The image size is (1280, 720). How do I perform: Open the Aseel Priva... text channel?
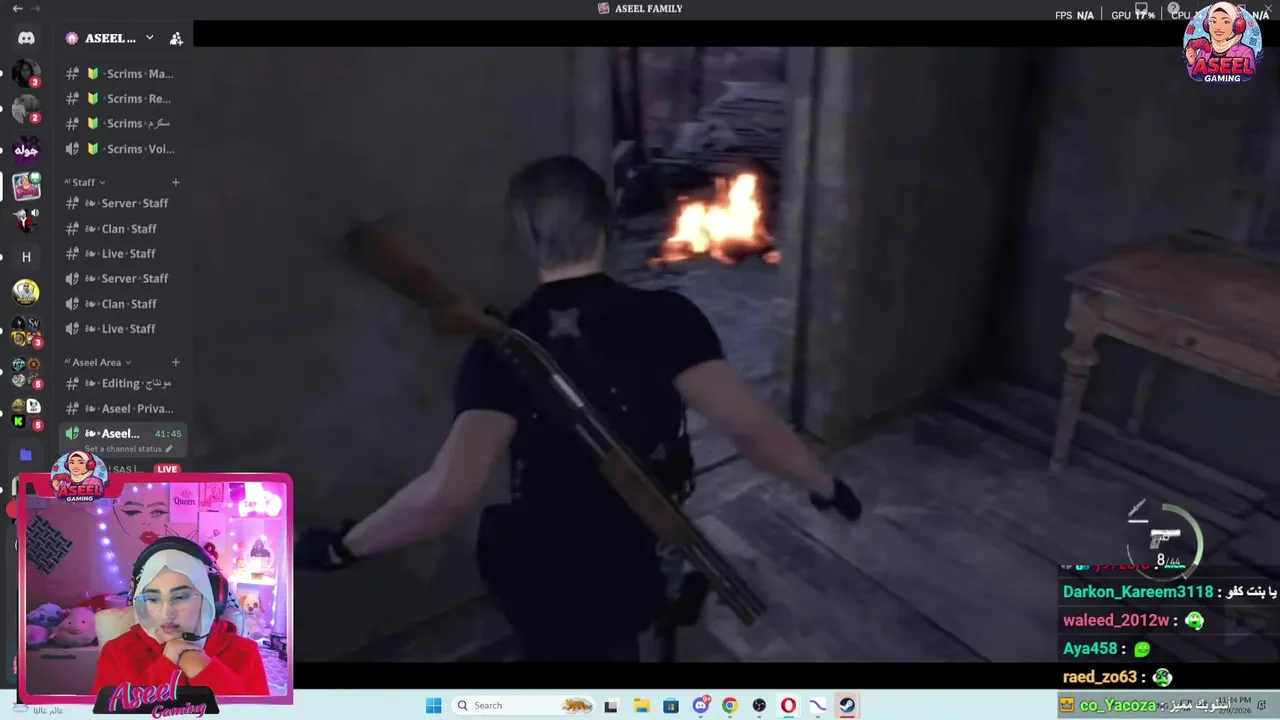click(x=120, y=408)
